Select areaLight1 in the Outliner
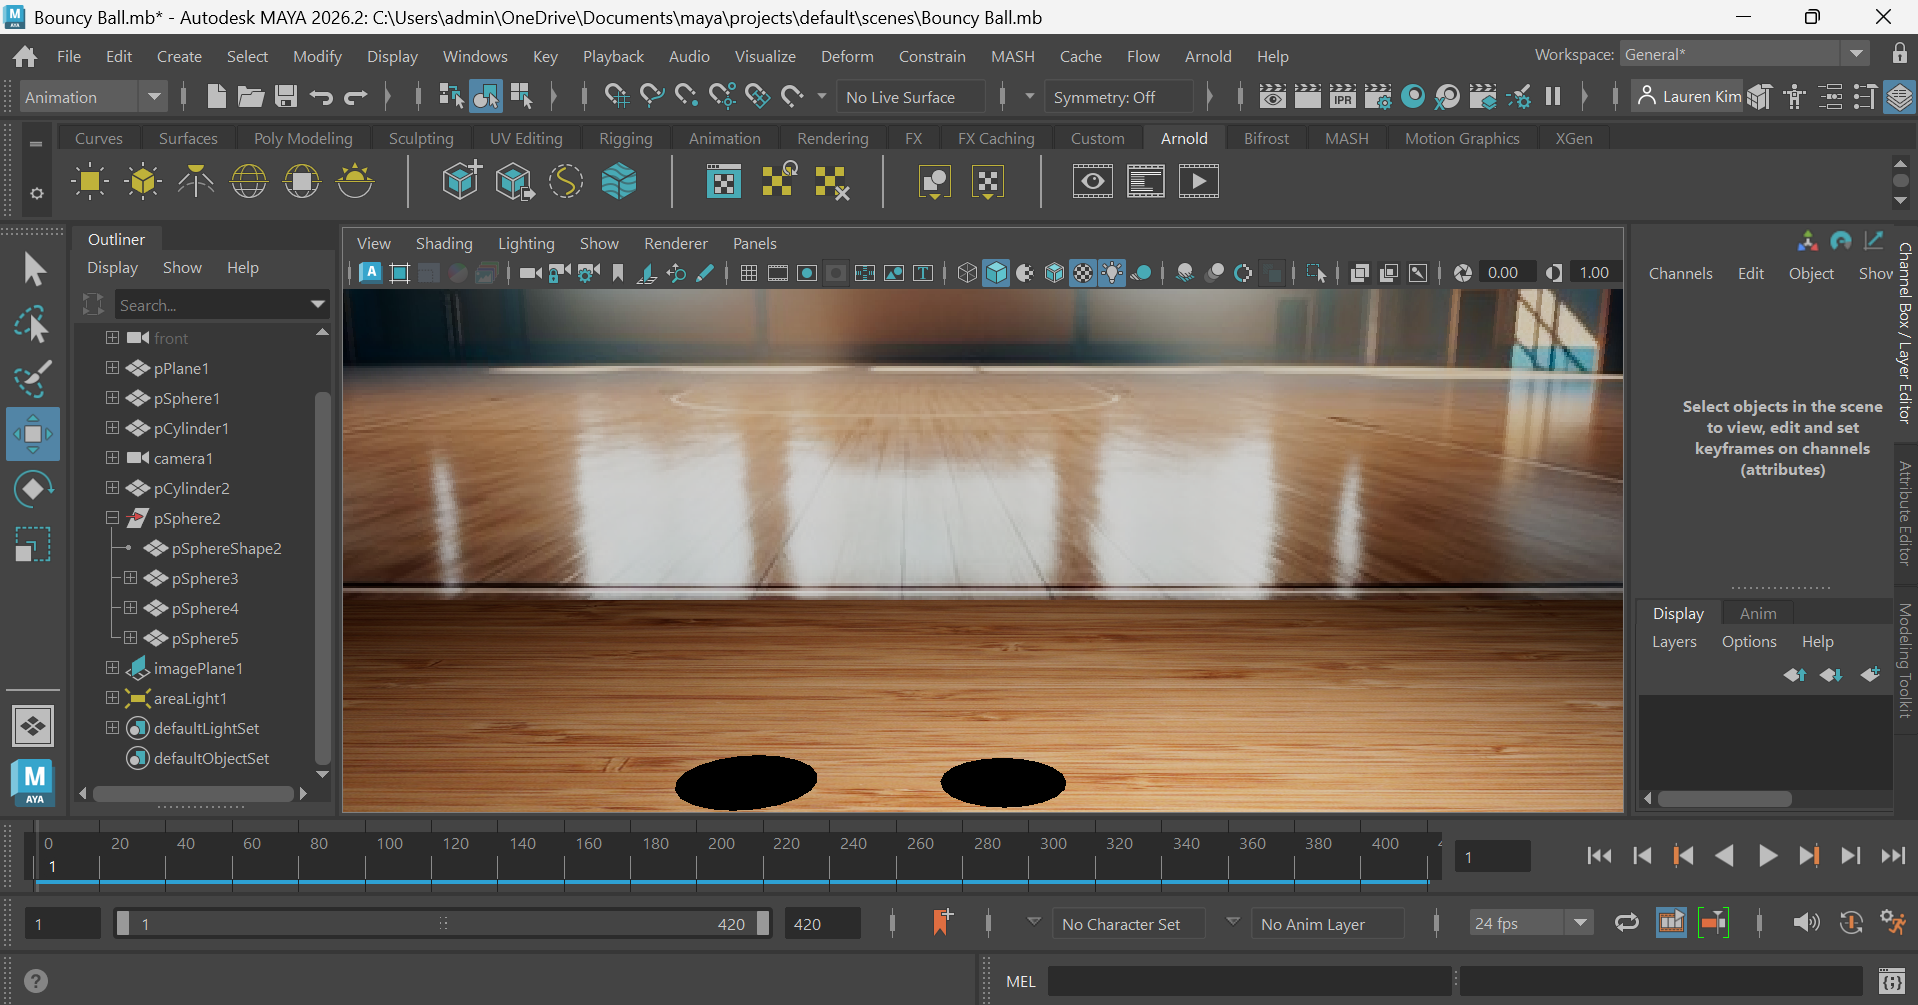The image size is (1918, 1005). pyautogui.click(x=190, y=698)
